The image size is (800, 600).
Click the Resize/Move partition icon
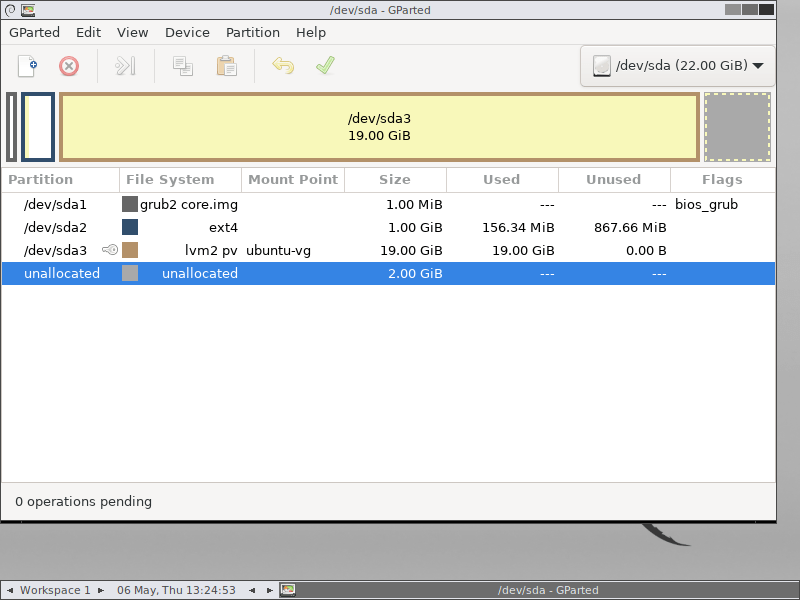(x=125, y=66)
